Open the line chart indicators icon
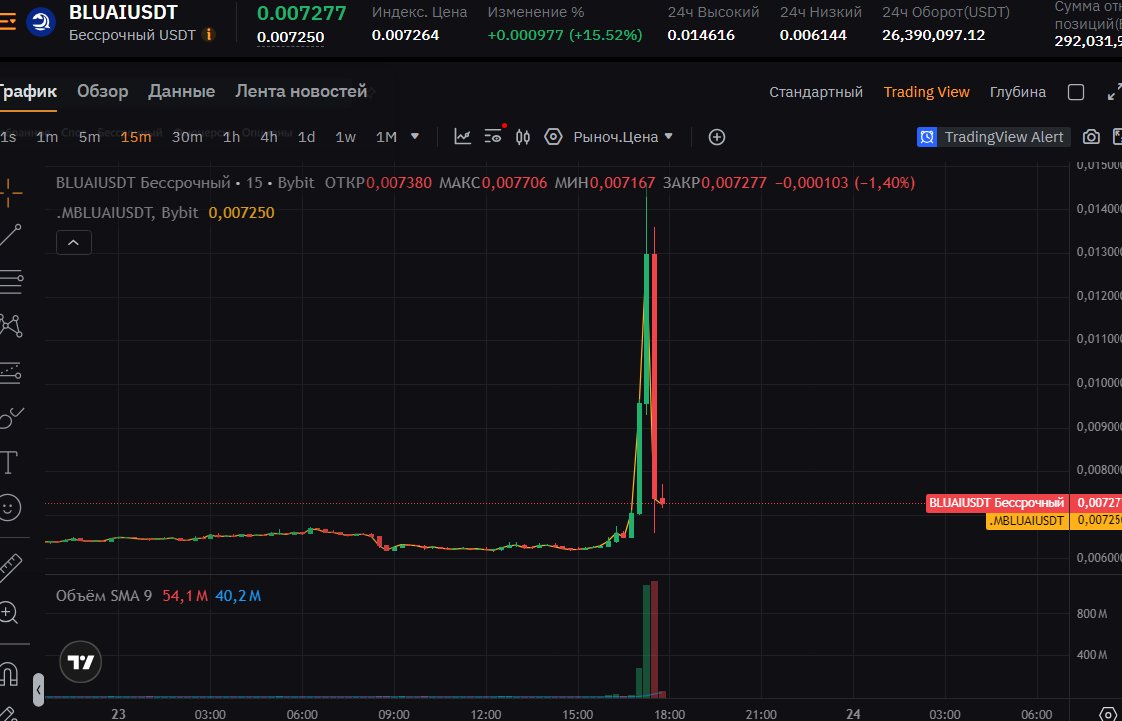The image size is (1122, 721). tap(463, 137)
